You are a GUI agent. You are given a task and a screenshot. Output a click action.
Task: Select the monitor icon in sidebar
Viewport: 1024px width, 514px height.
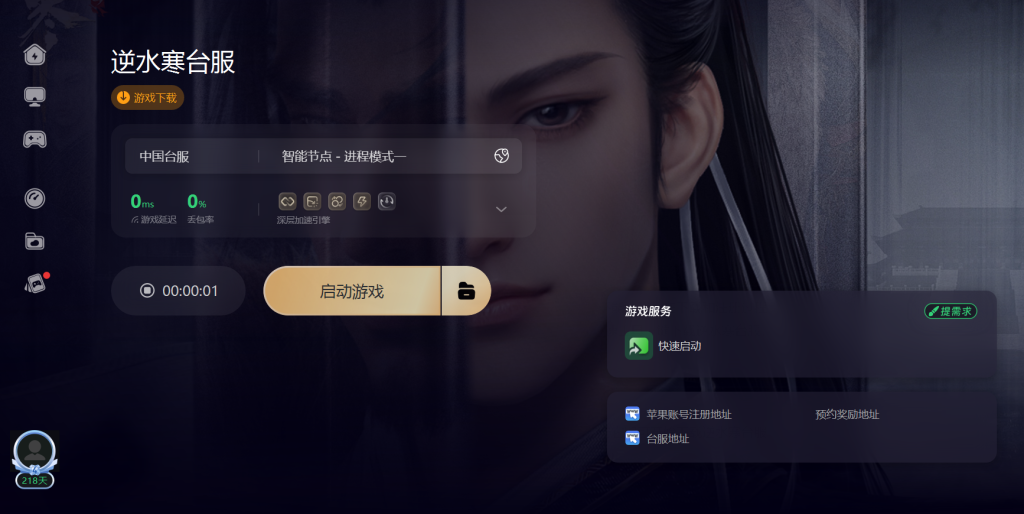[35, 97]
